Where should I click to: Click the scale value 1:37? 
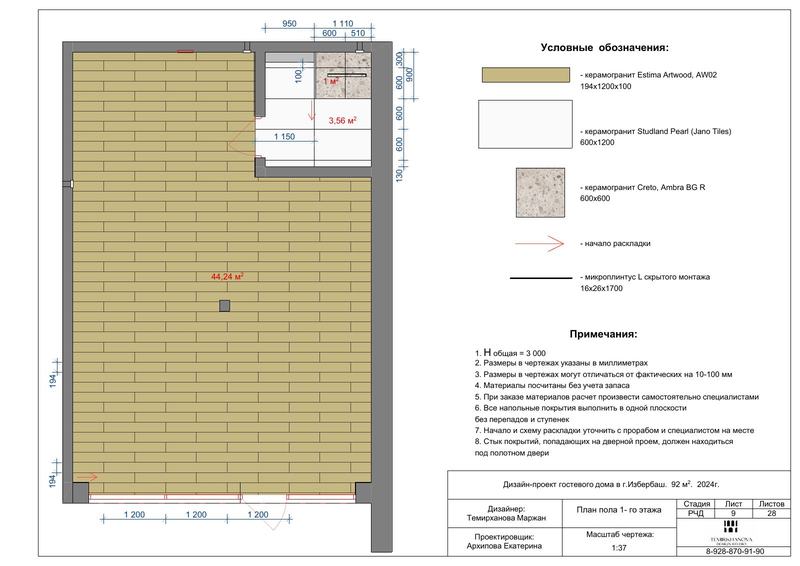click(x=619, y=548)
